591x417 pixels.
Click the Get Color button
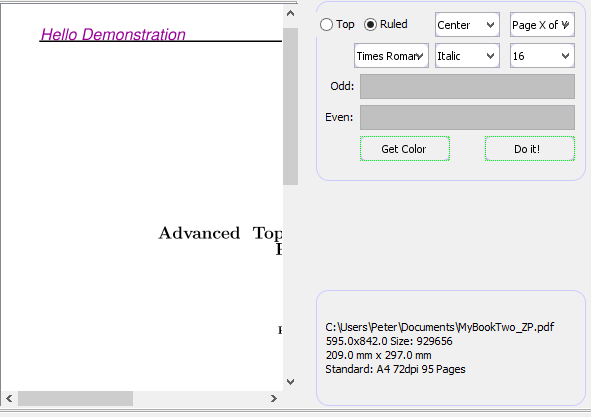click(405, 149)
